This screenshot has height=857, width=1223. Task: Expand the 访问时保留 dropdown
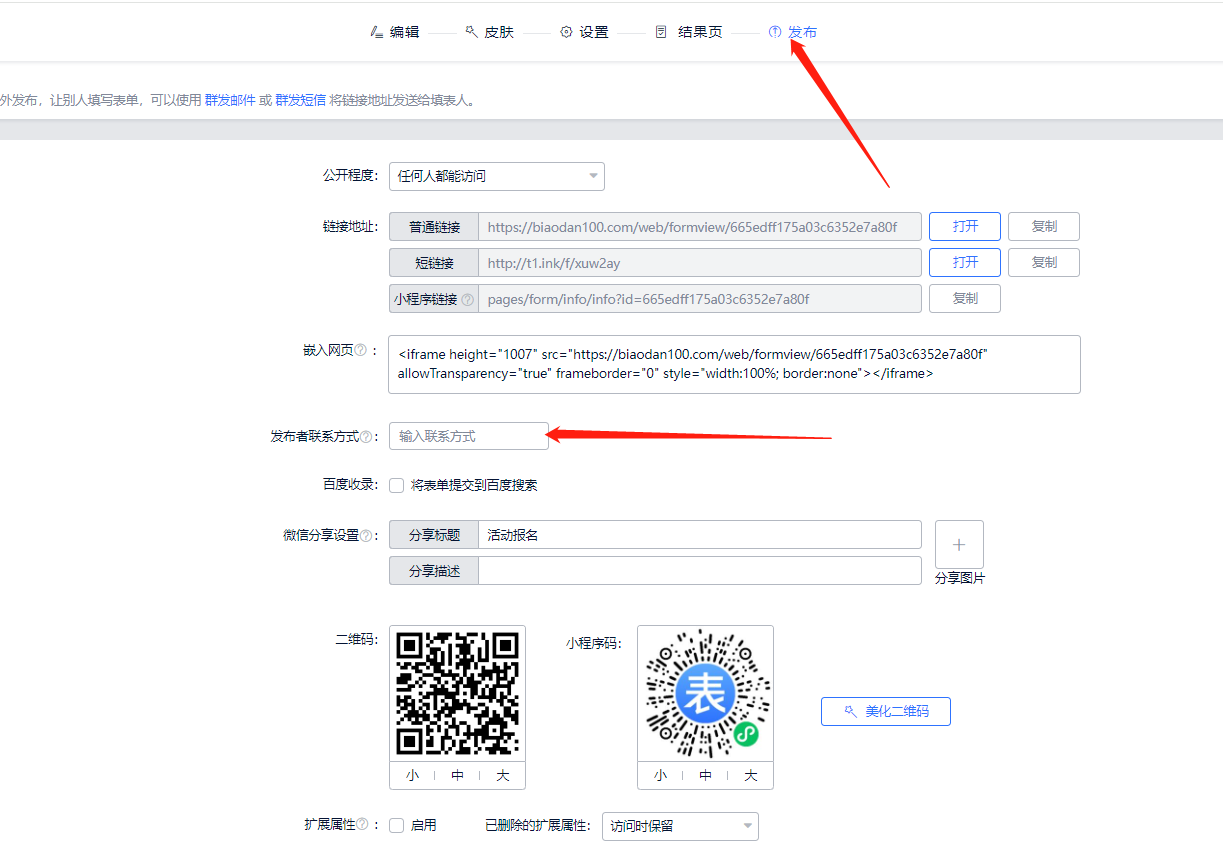click(680, 826)
